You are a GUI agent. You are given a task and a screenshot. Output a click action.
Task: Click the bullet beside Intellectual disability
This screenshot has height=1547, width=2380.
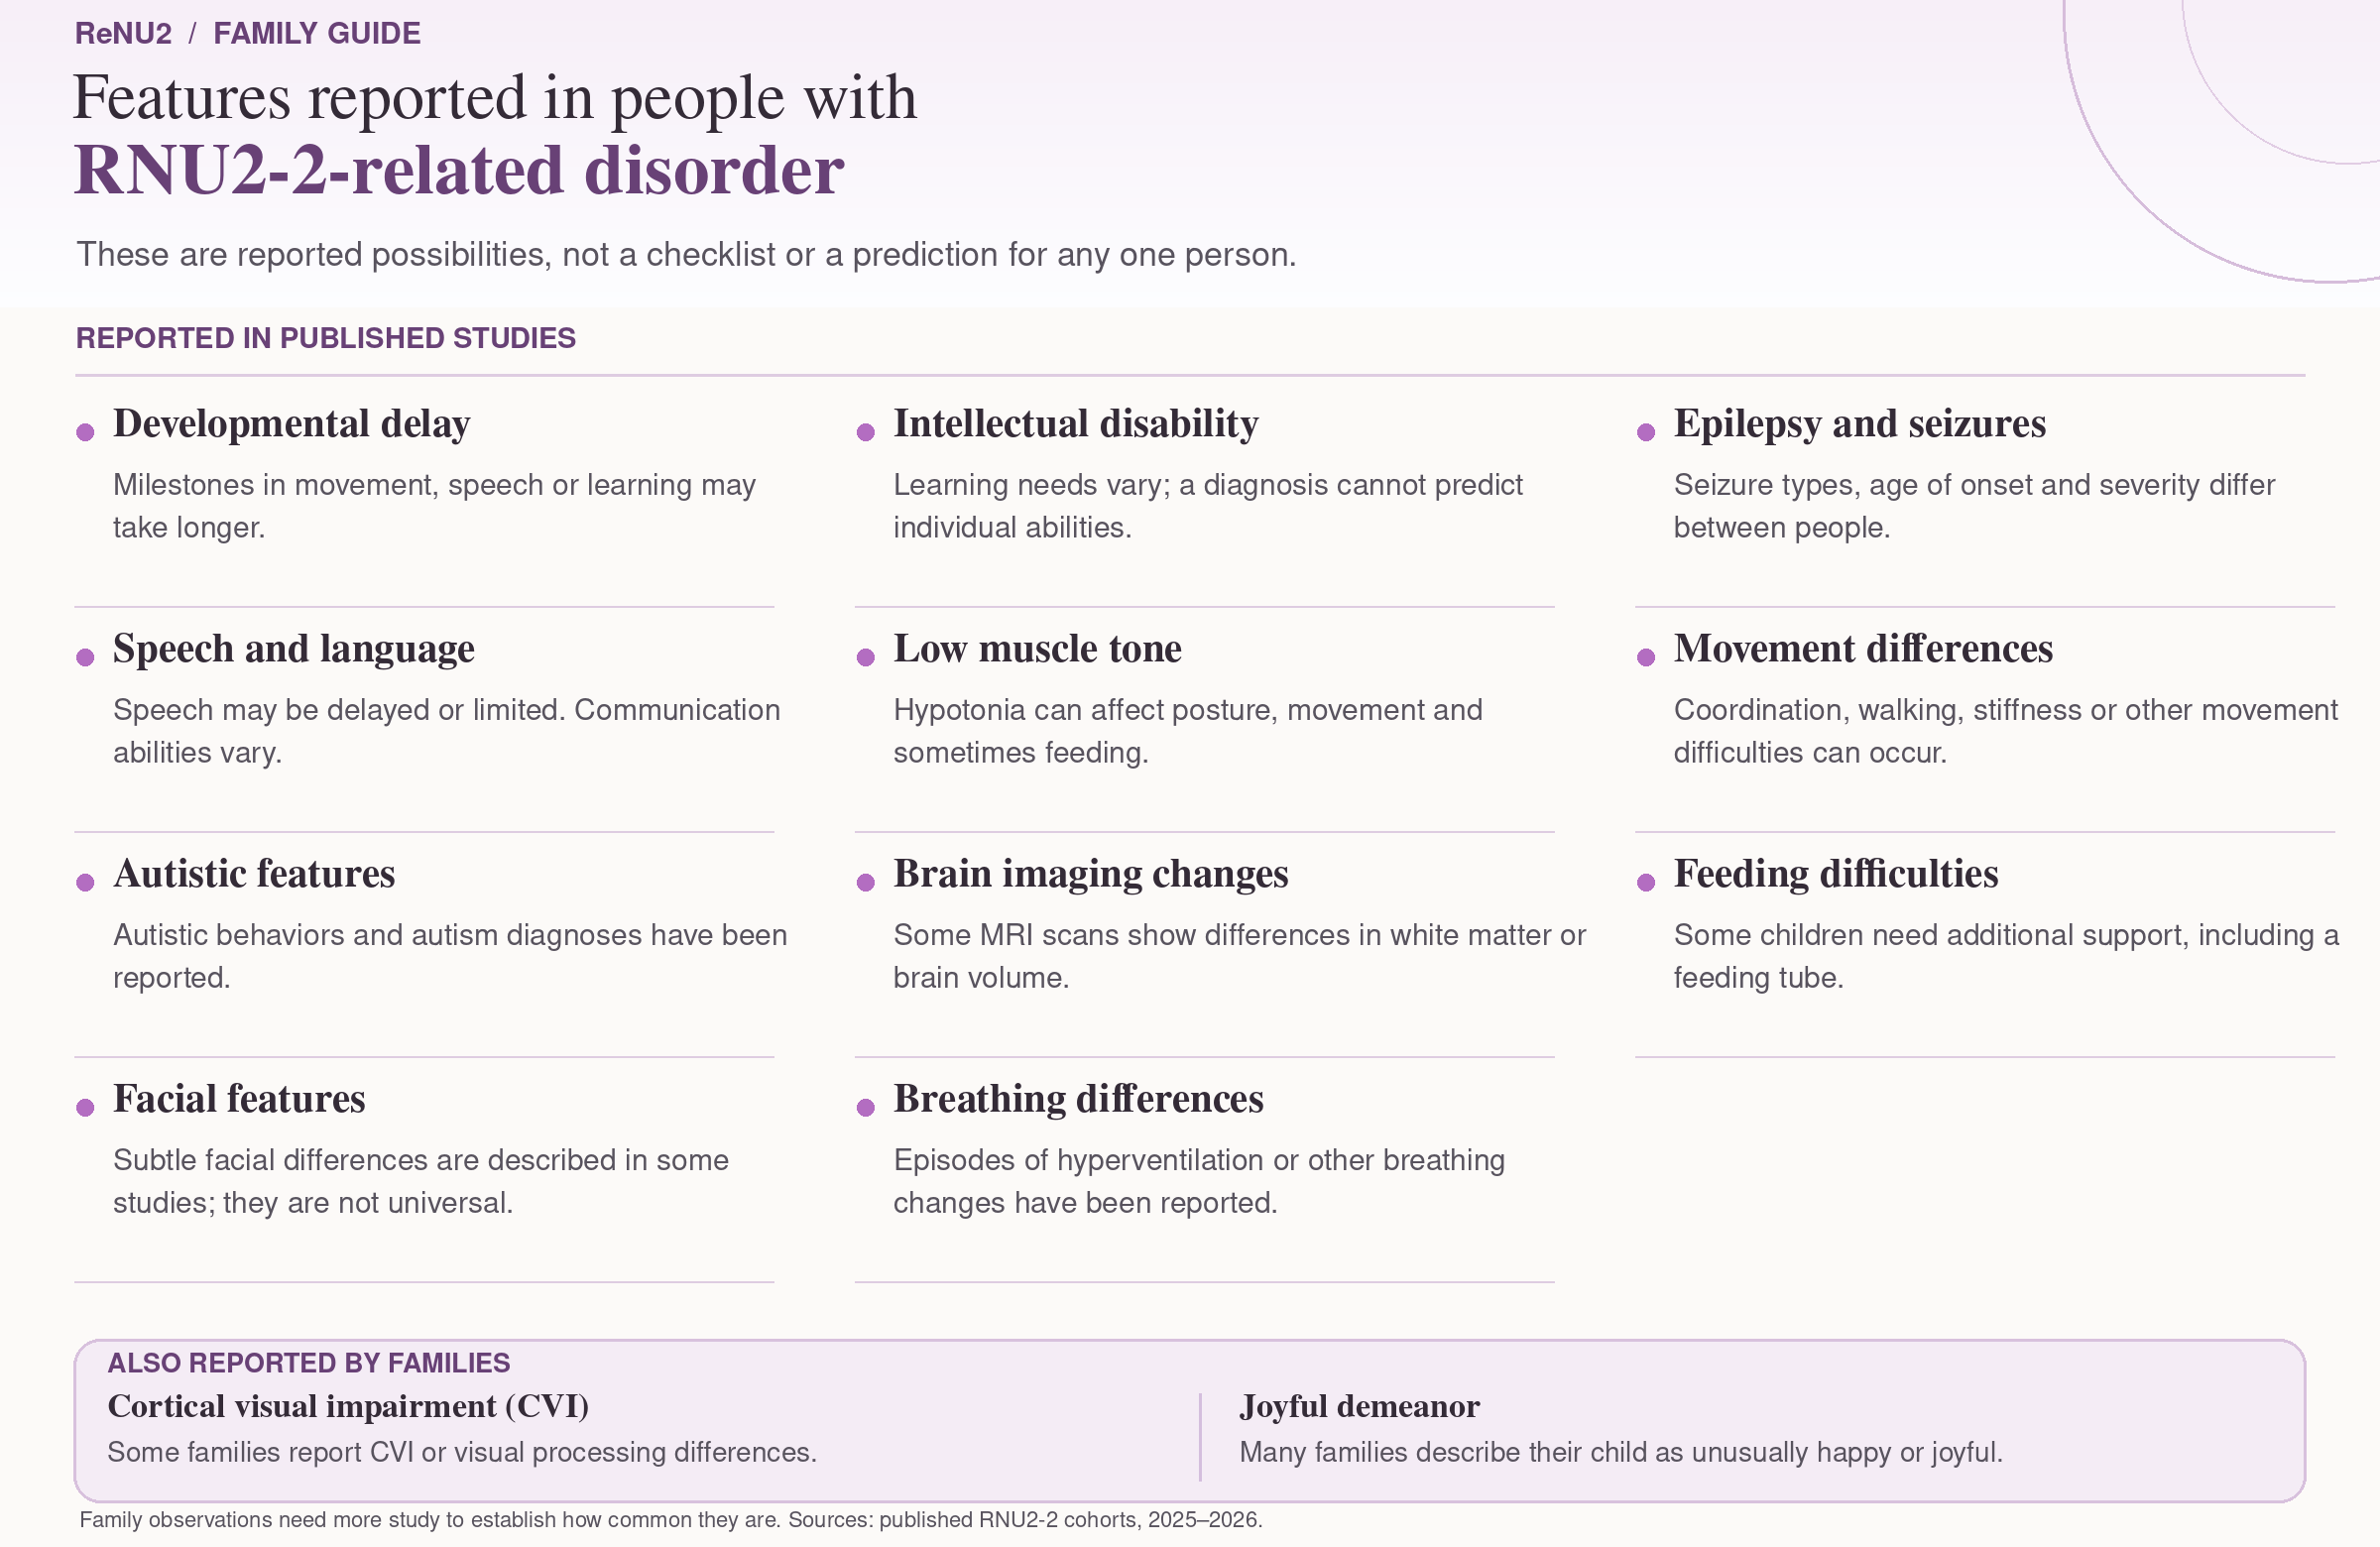point(866,432)
